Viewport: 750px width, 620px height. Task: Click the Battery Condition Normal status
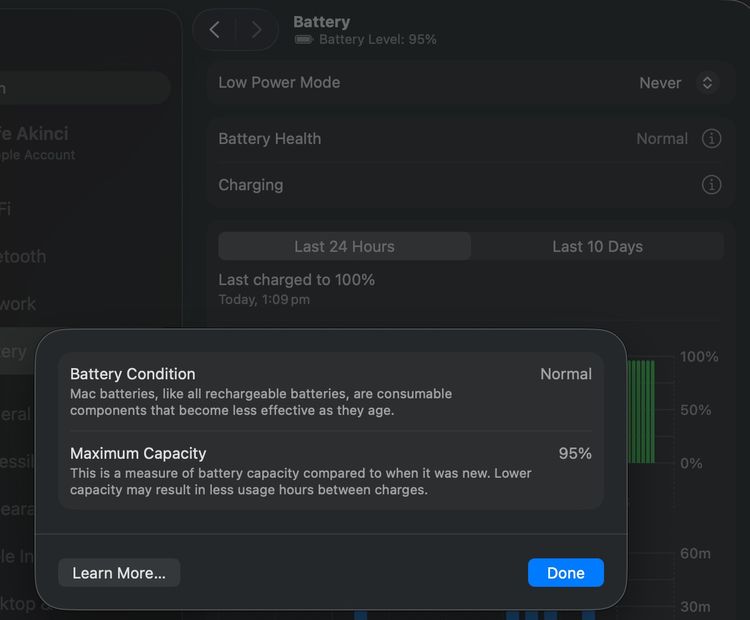pos(566,374)
